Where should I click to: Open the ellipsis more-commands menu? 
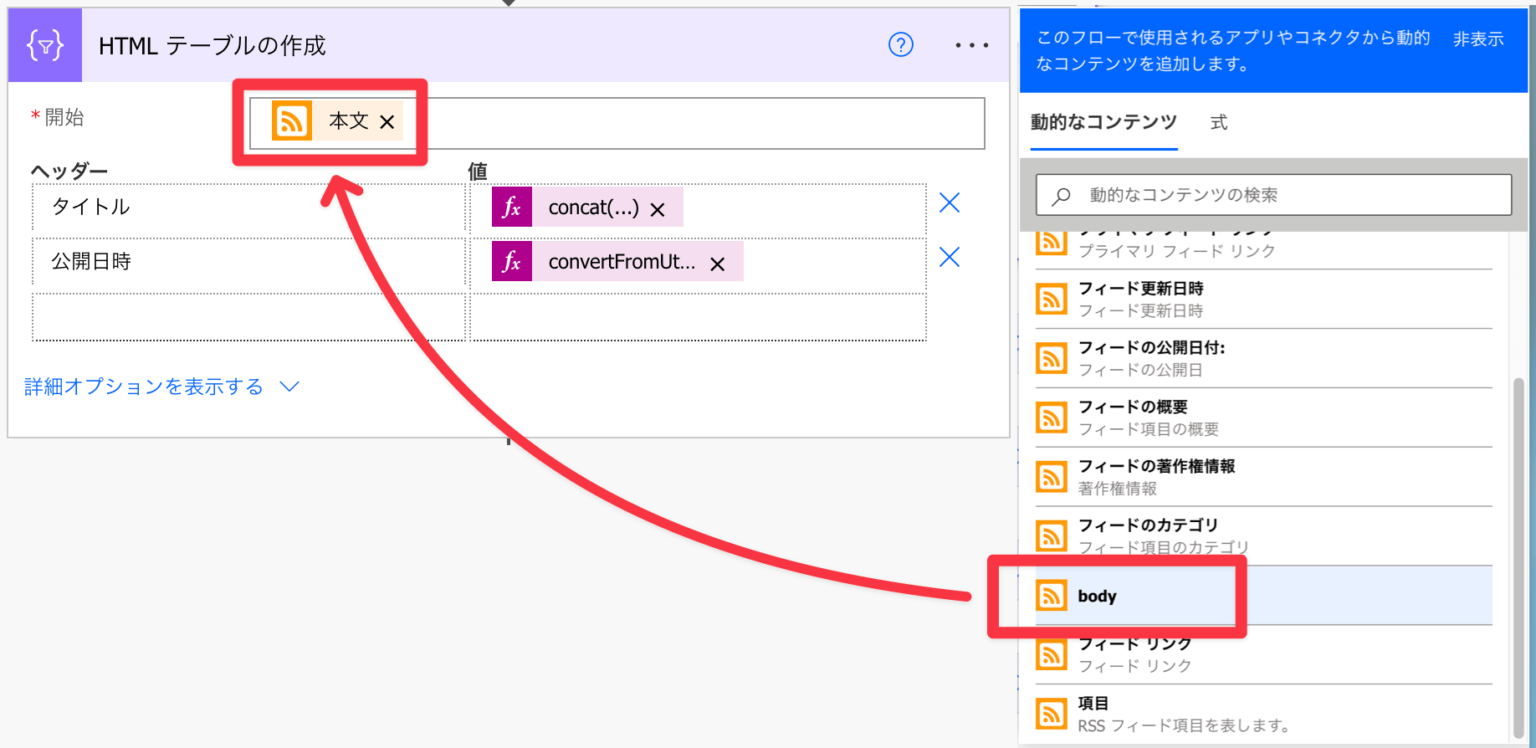[971, 44]
